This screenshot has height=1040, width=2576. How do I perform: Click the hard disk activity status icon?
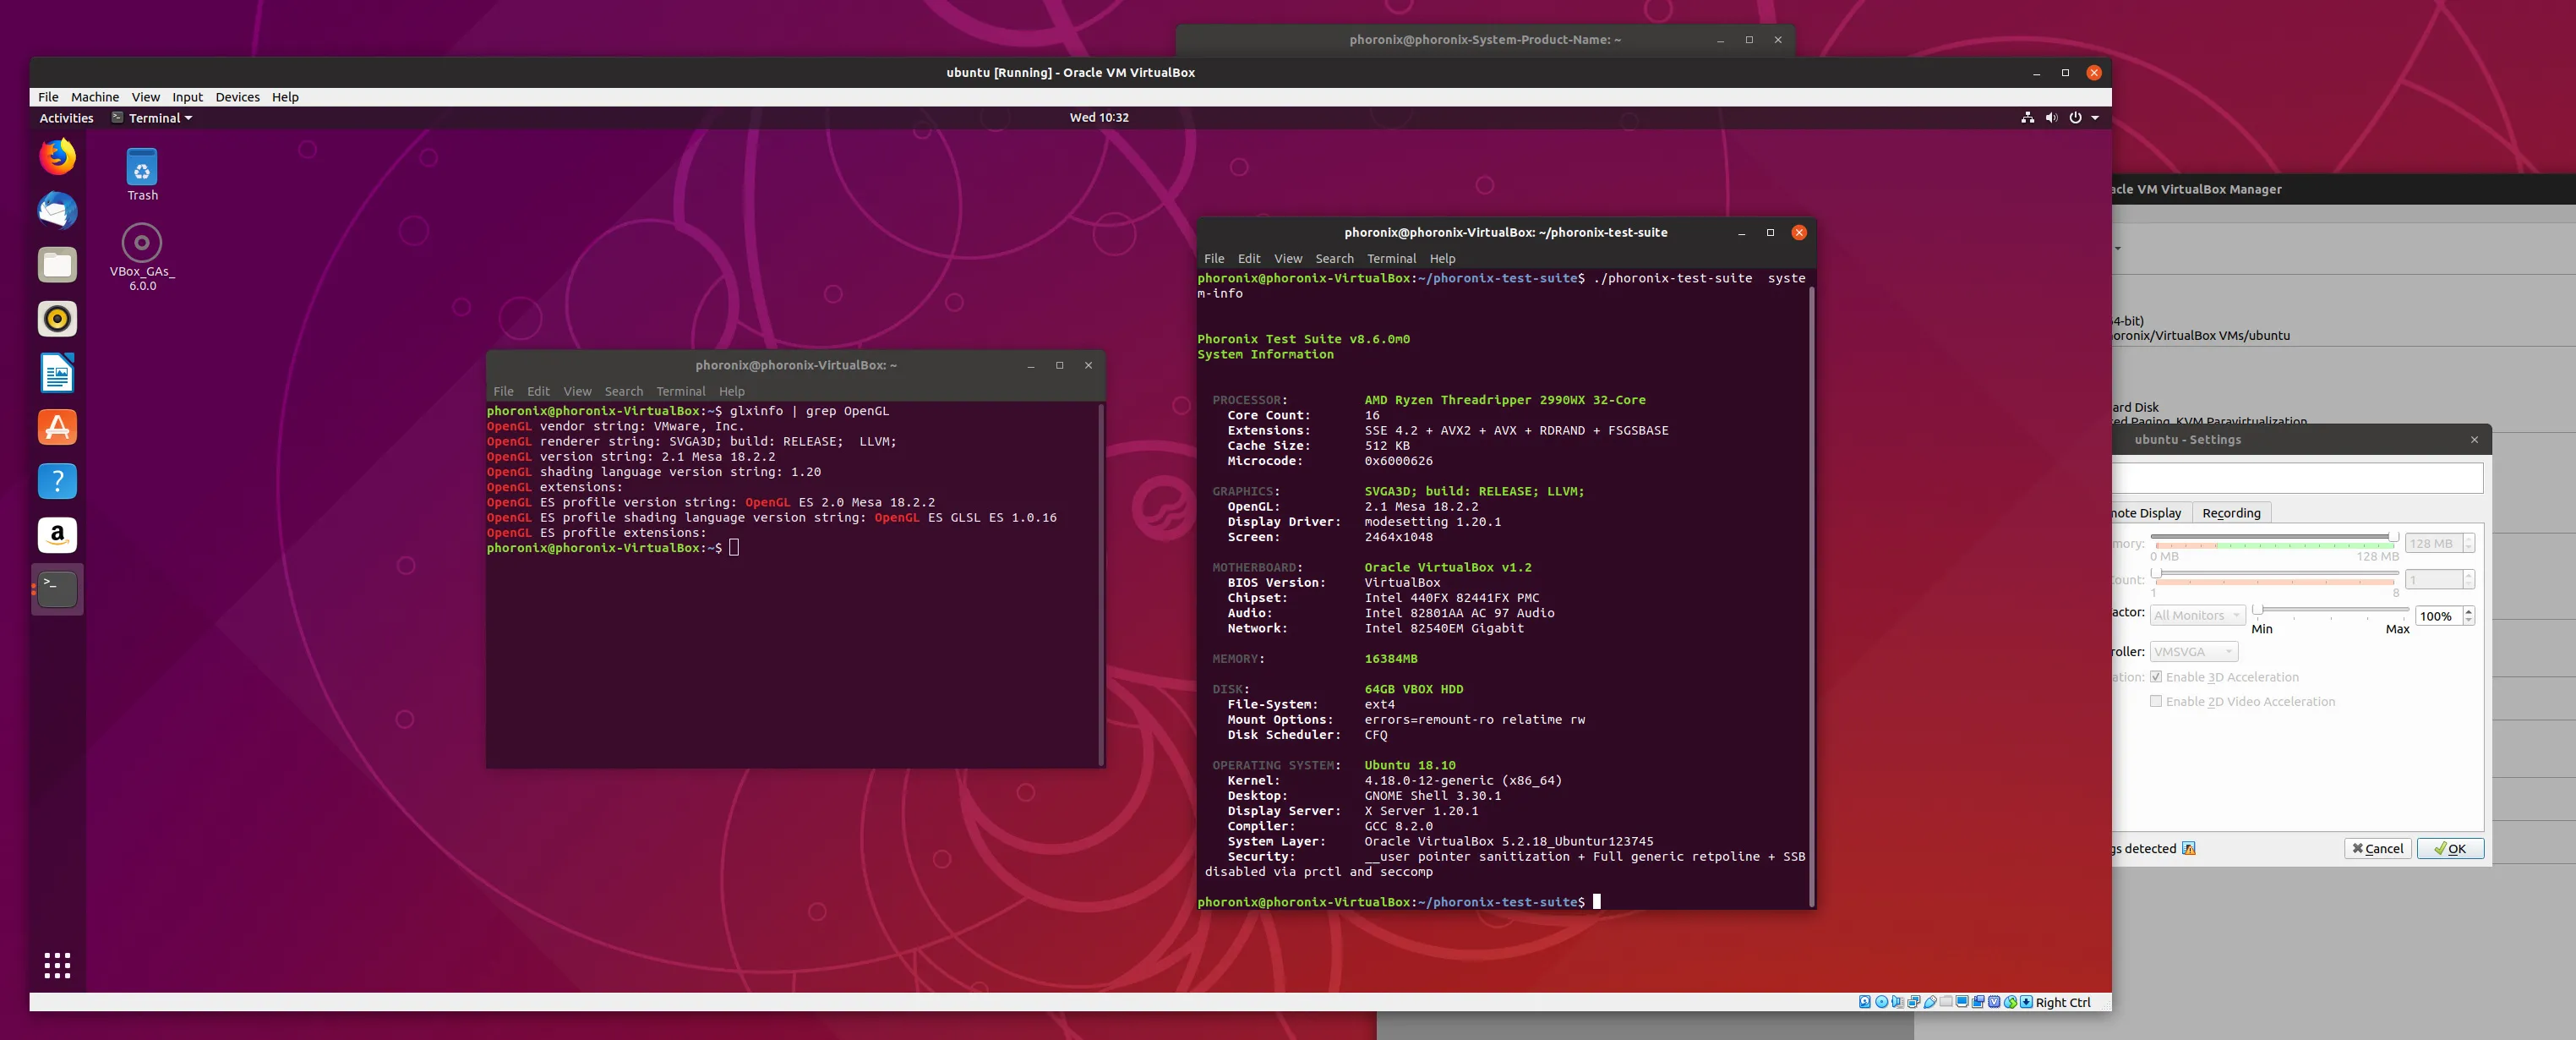(1866, 1002)
